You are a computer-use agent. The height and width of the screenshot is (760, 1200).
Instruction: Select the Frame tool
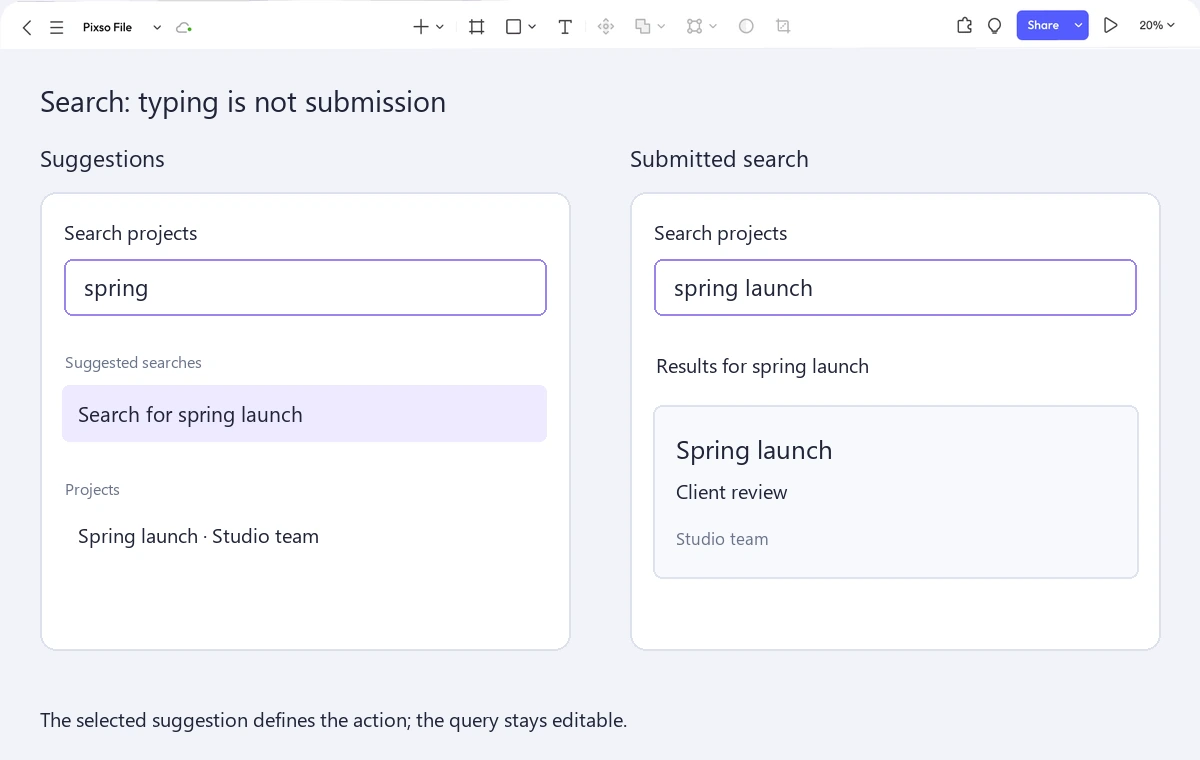pos(477,27)
